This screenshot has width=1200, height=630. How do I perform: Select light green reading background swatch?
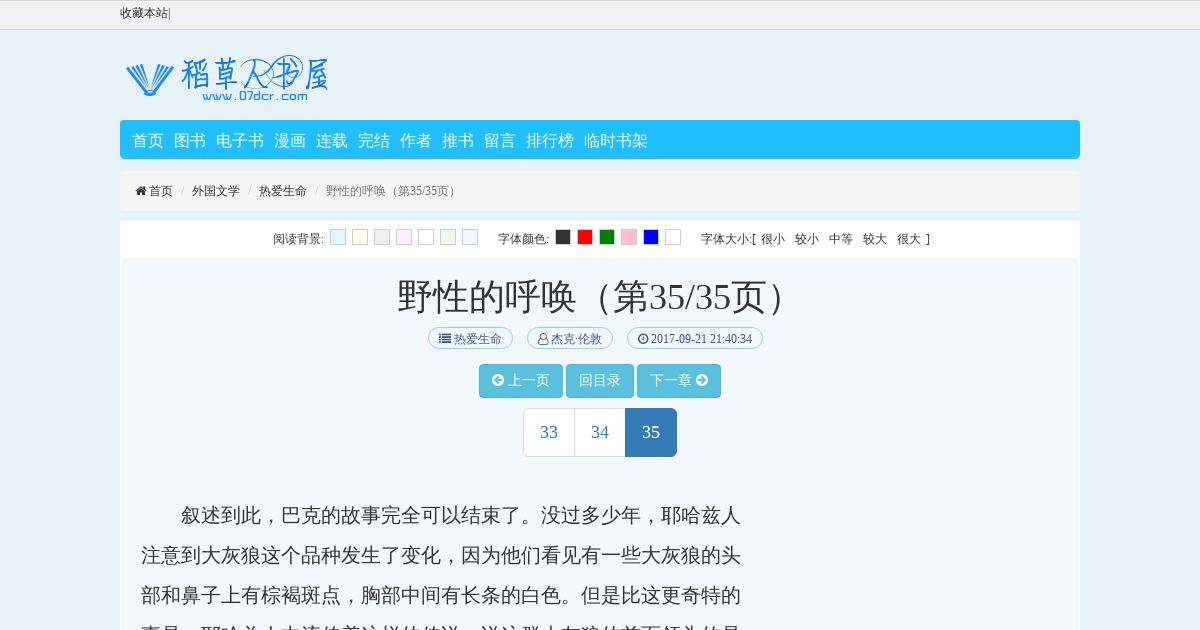448,237
